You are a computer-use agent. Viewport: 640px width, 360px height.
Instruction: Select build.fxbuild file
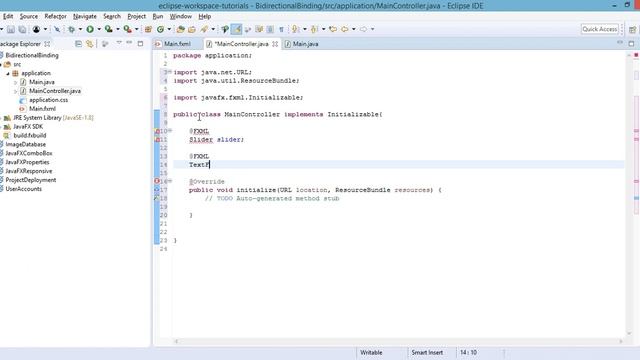pos(29,136)
